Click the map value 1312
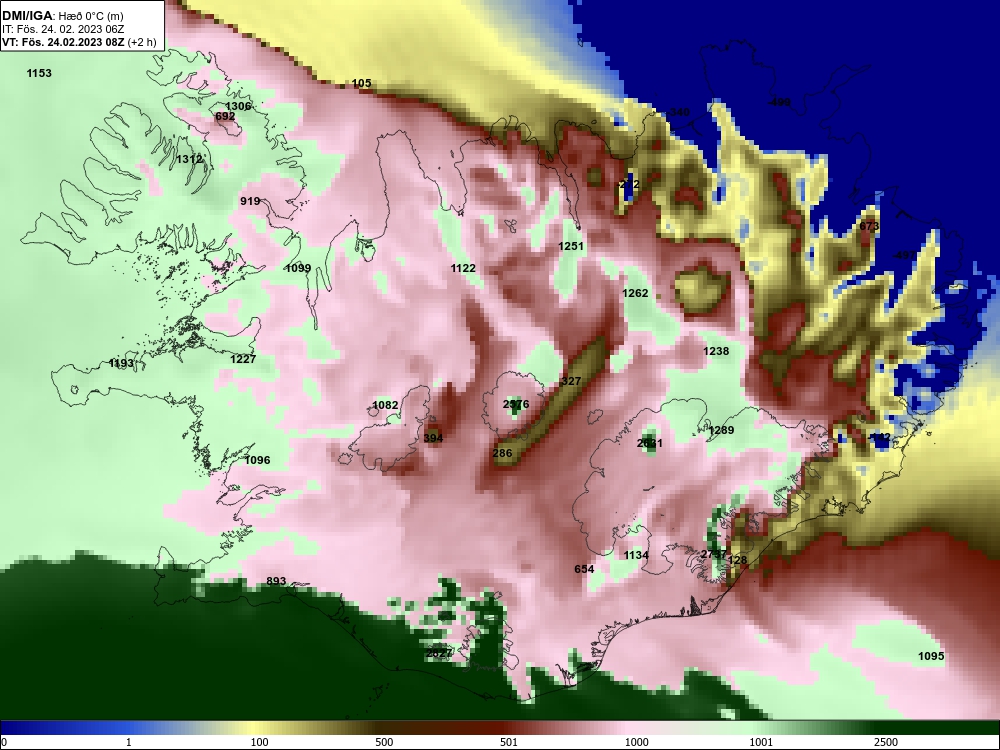This screenshot has height=750, width=1000. [x=189, y=159]
